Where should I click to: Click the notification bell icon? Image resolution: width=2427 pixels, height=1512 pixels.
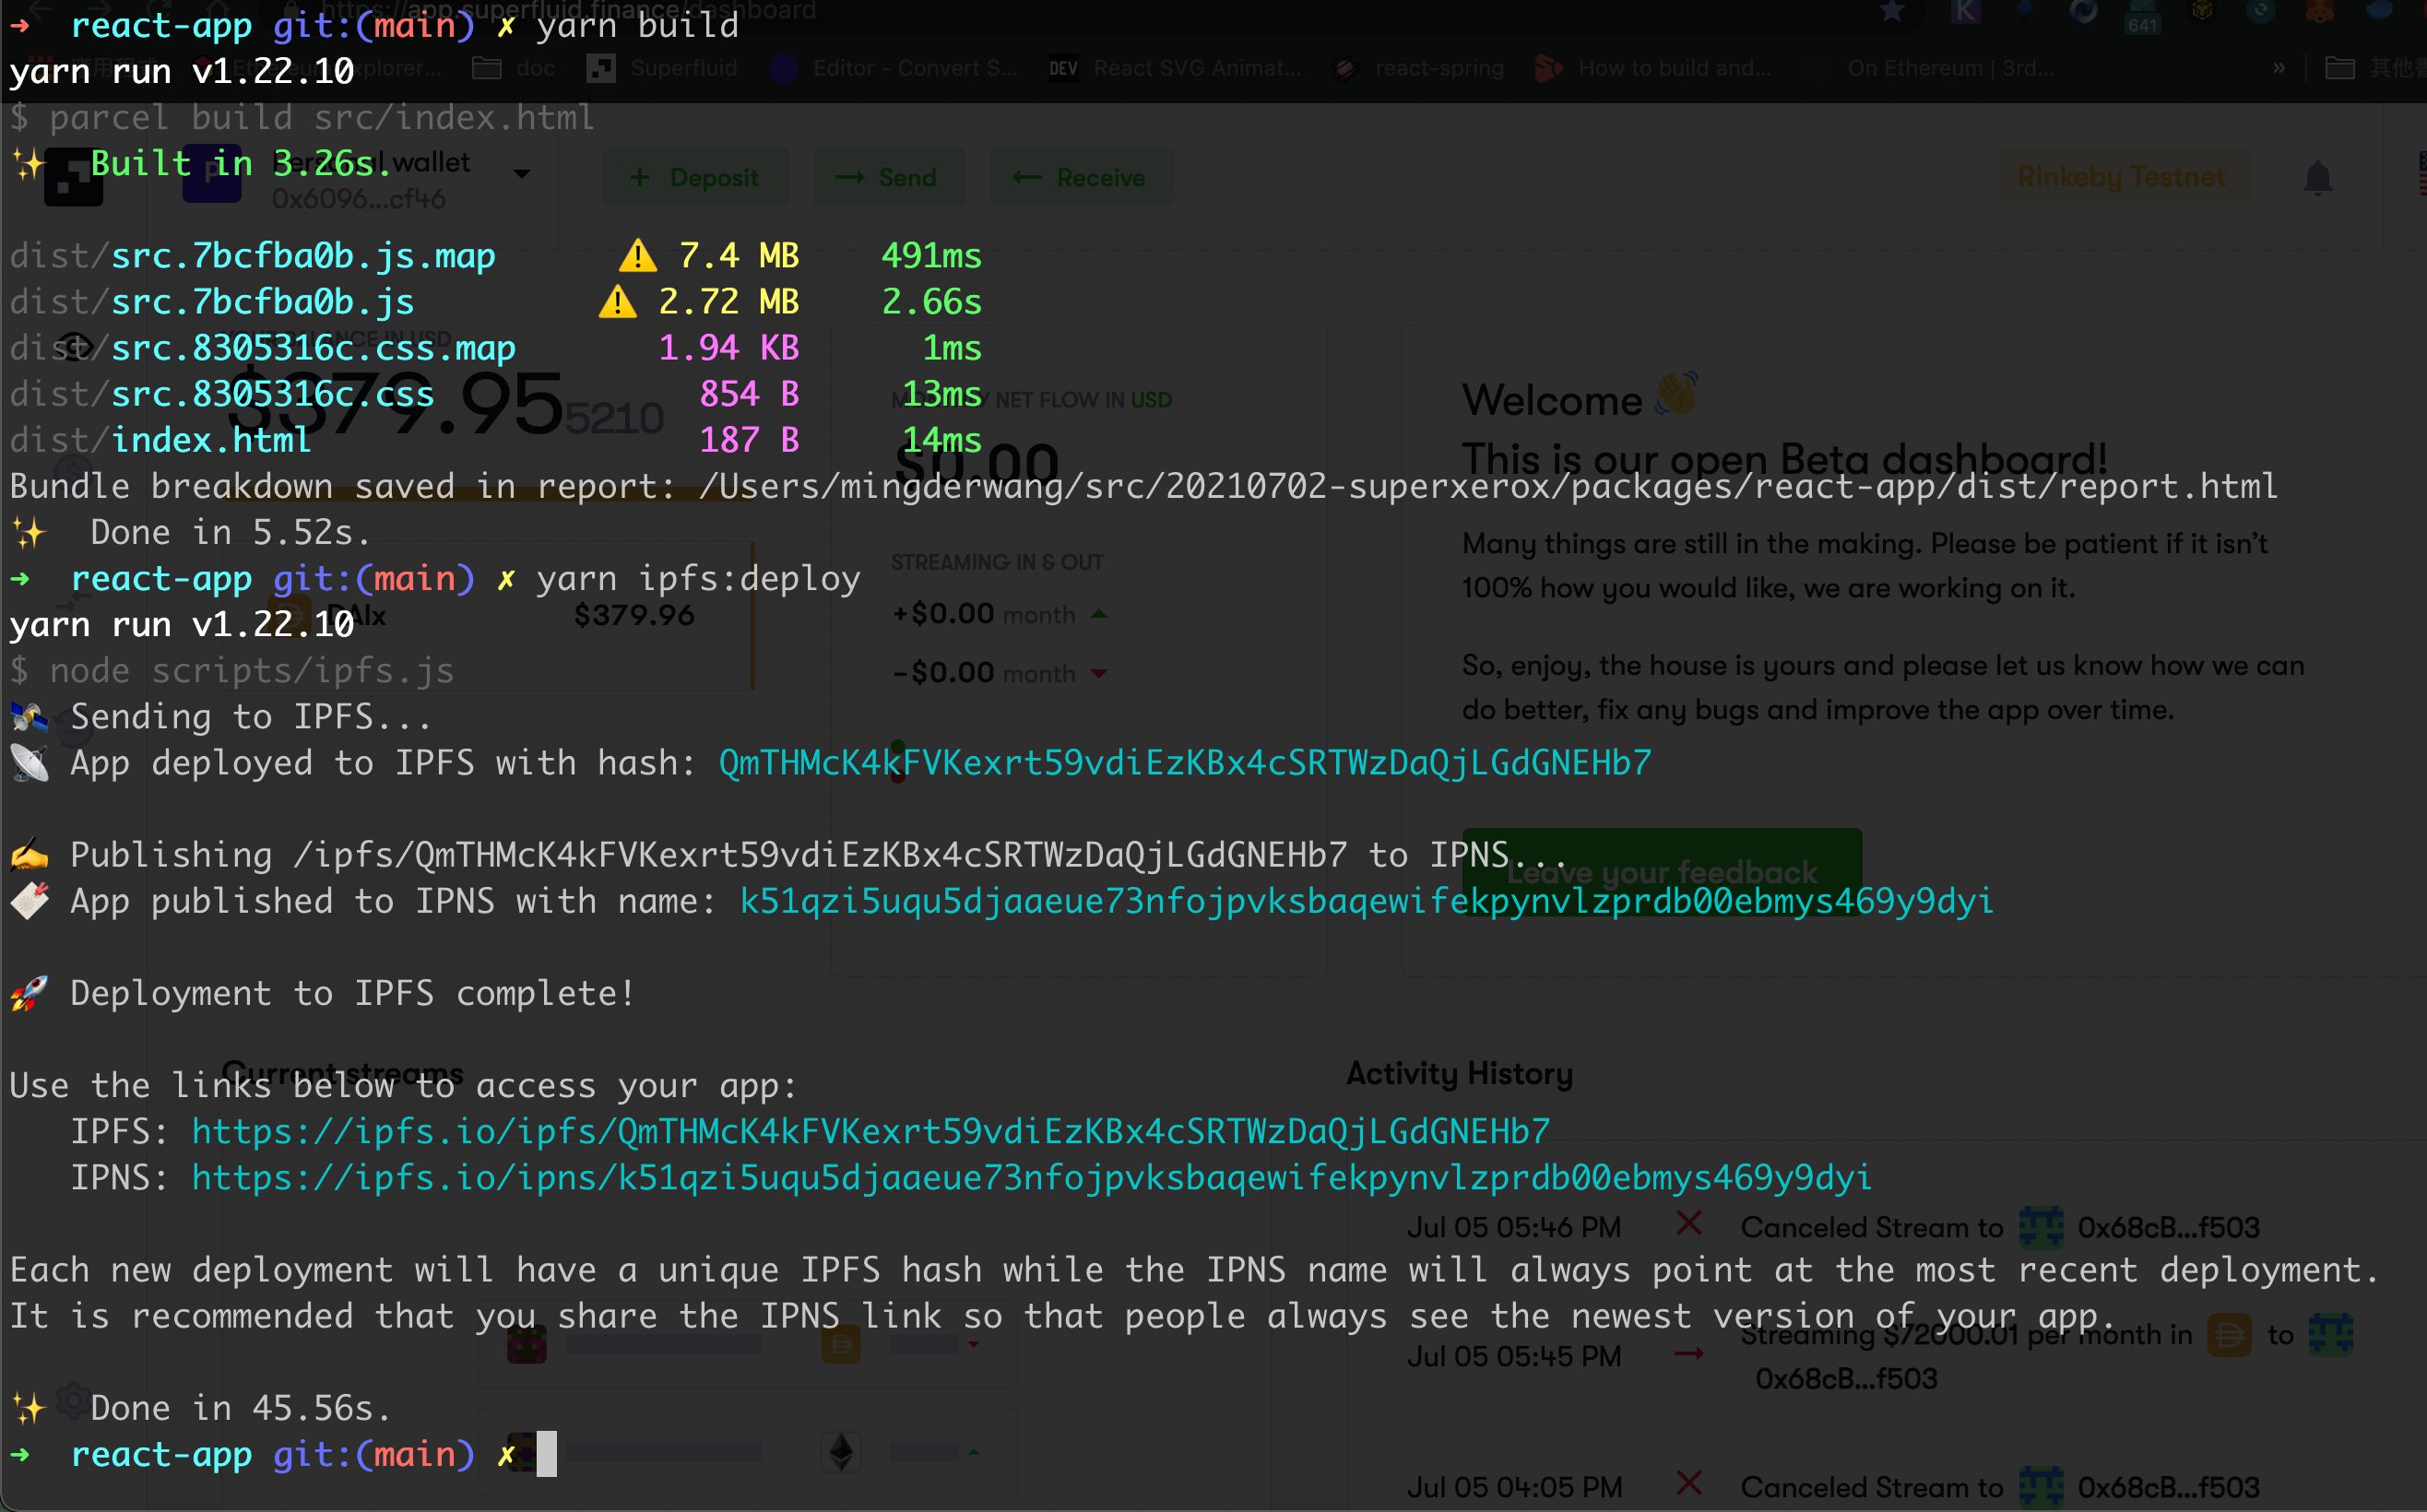tap(2317, 178)
